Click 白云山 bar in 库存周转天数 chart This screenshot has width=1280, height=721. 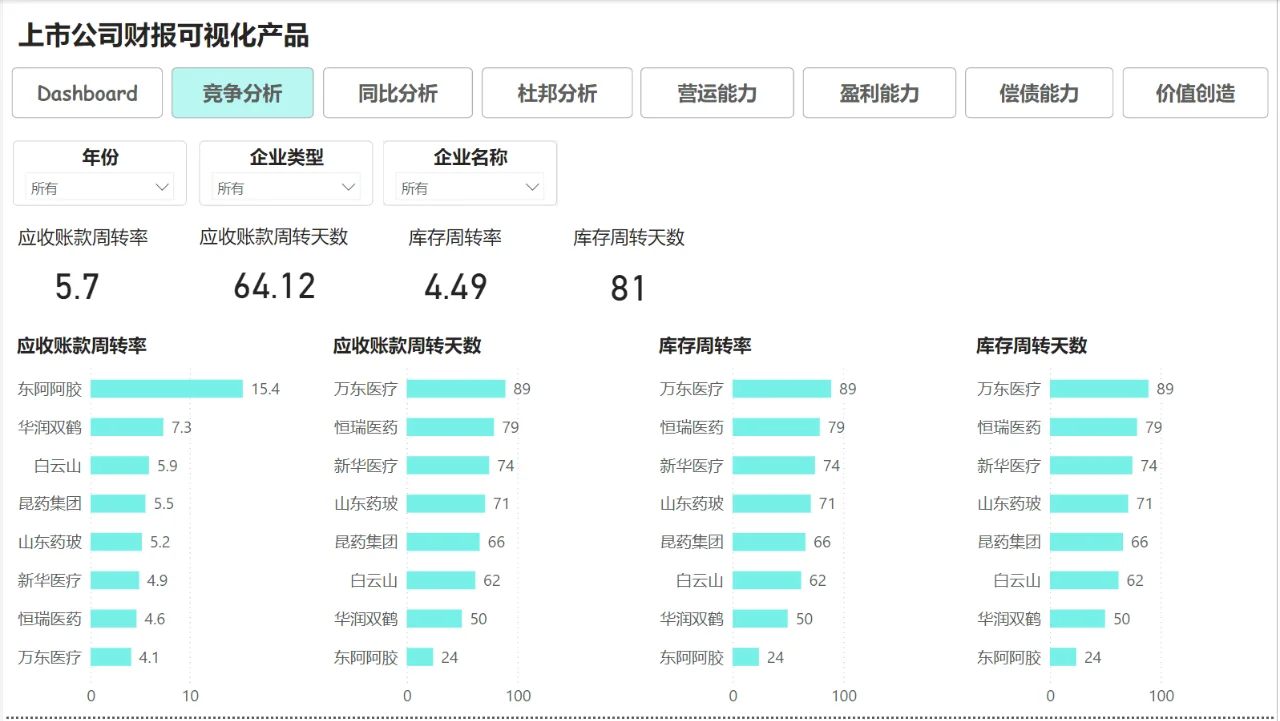tap(1084, 580)
